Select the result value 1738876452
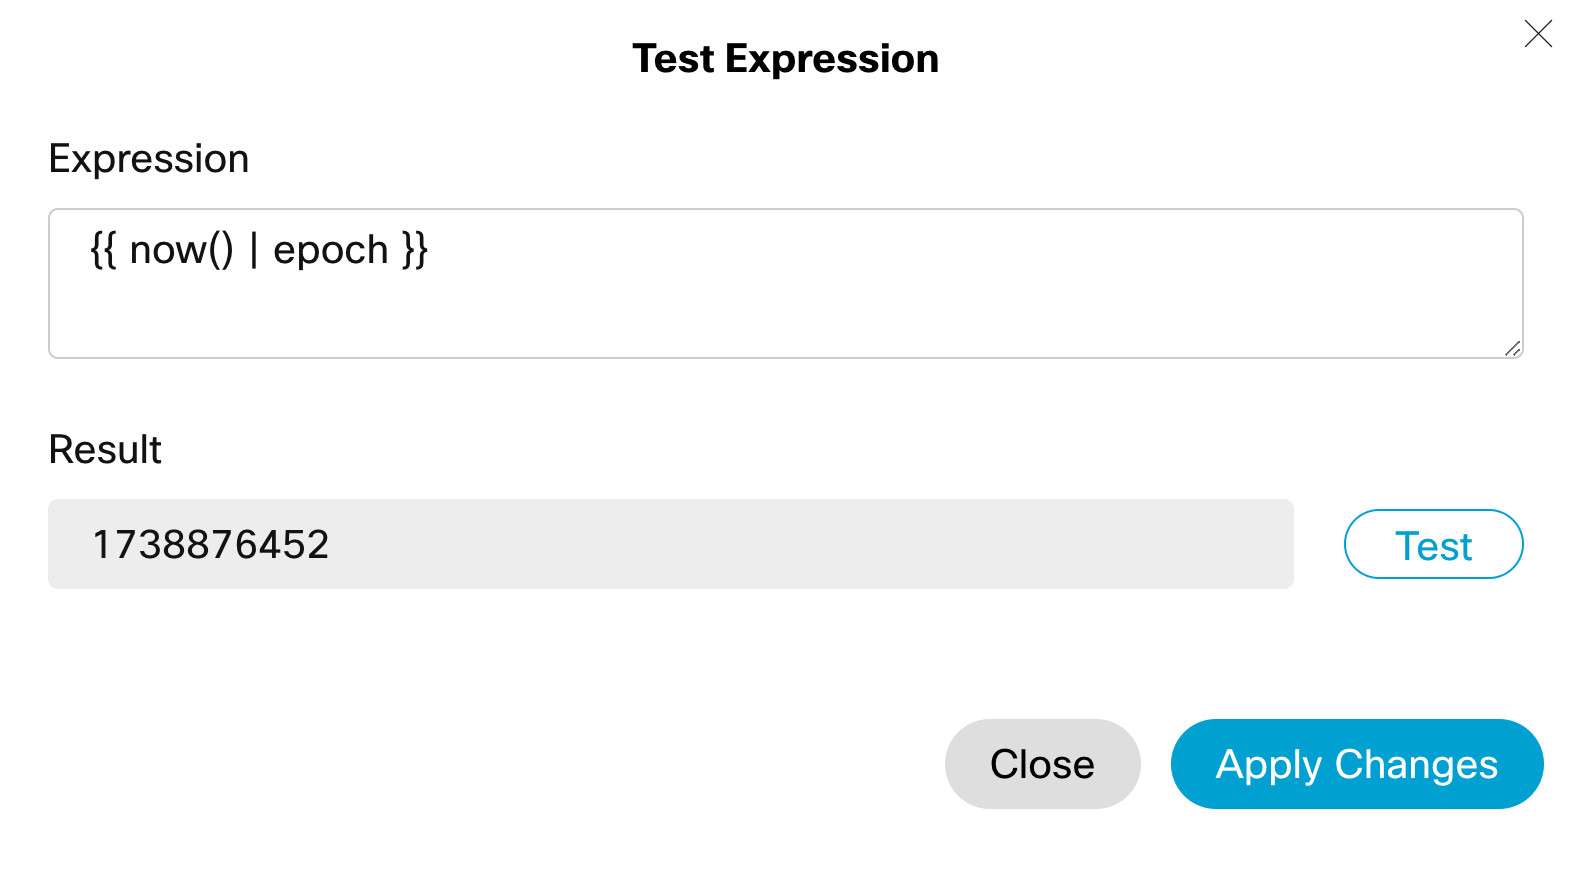Screen dimensions: 1578x878 (210, 545)
